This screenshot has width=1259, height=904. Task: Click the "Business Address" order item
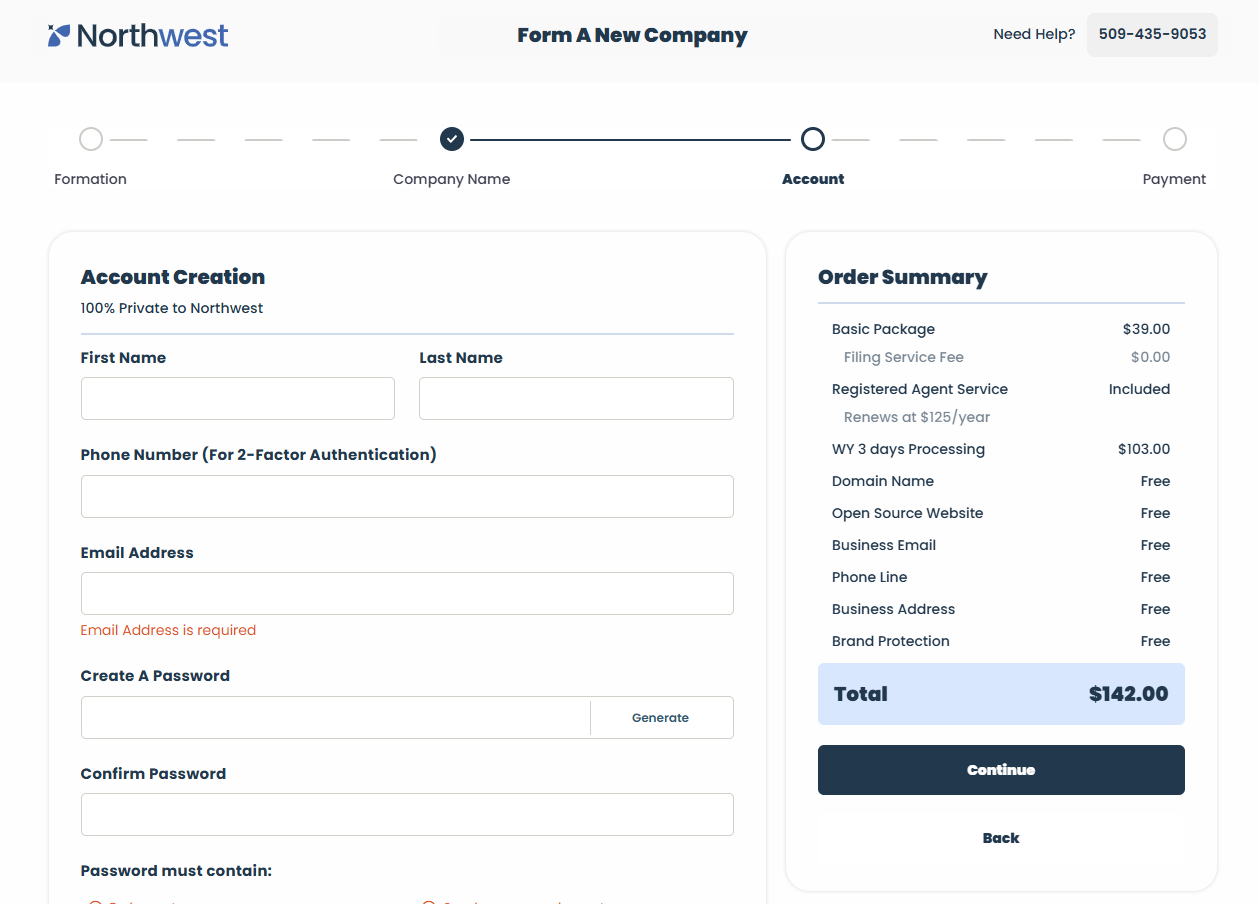893,609
